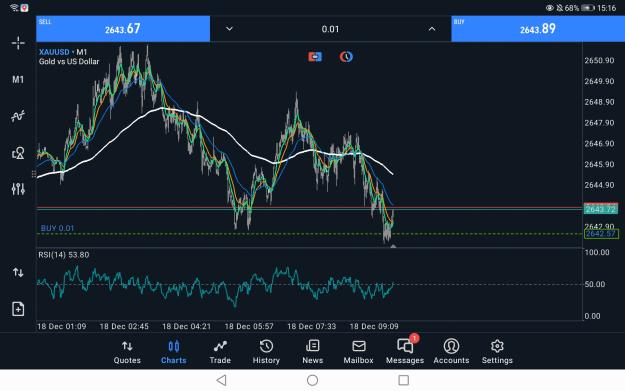Increase lot volume with up chevron
This screenshot has height=391, width=625.
[x=432, y=29]
